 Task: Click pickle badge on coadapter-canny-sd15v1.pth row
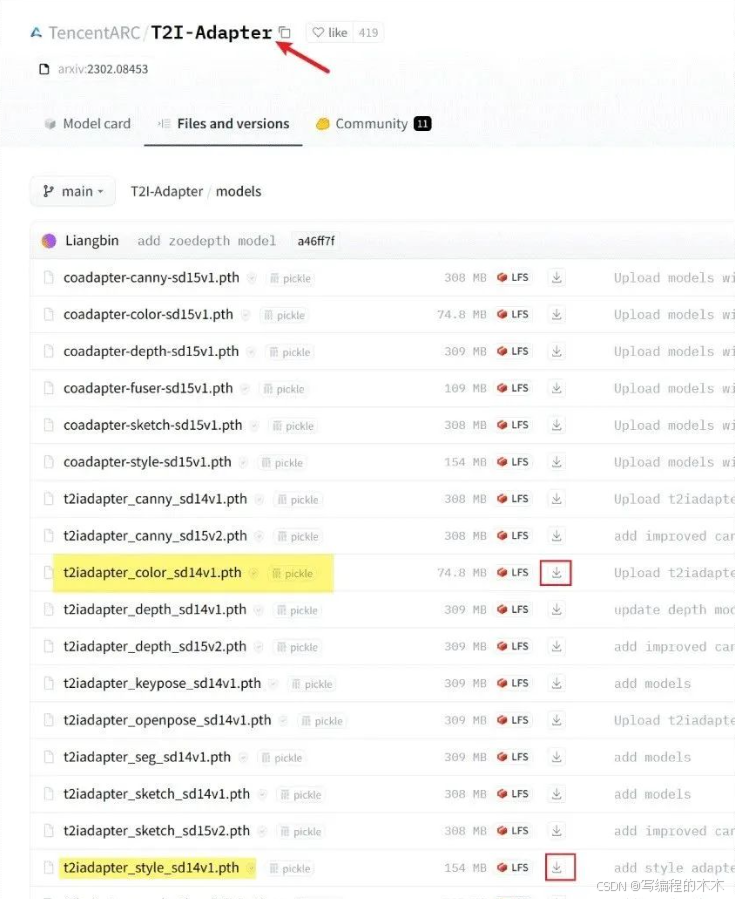click(291, 279)
